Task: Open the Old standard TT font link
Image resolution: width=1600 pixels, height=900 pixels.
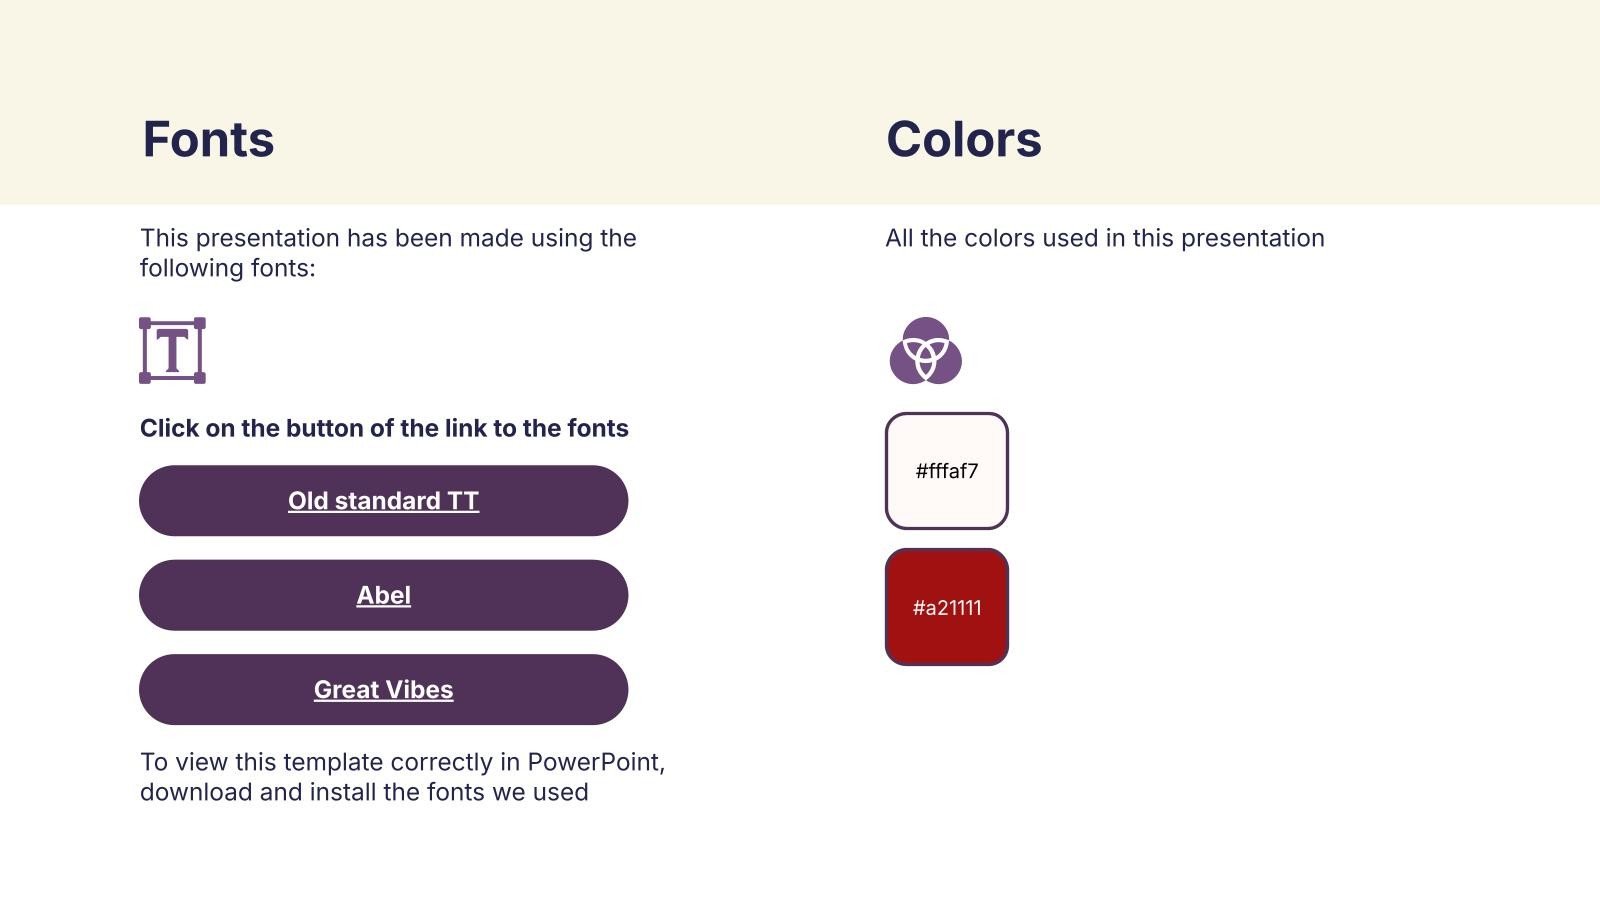Action: tap(383, 501)
